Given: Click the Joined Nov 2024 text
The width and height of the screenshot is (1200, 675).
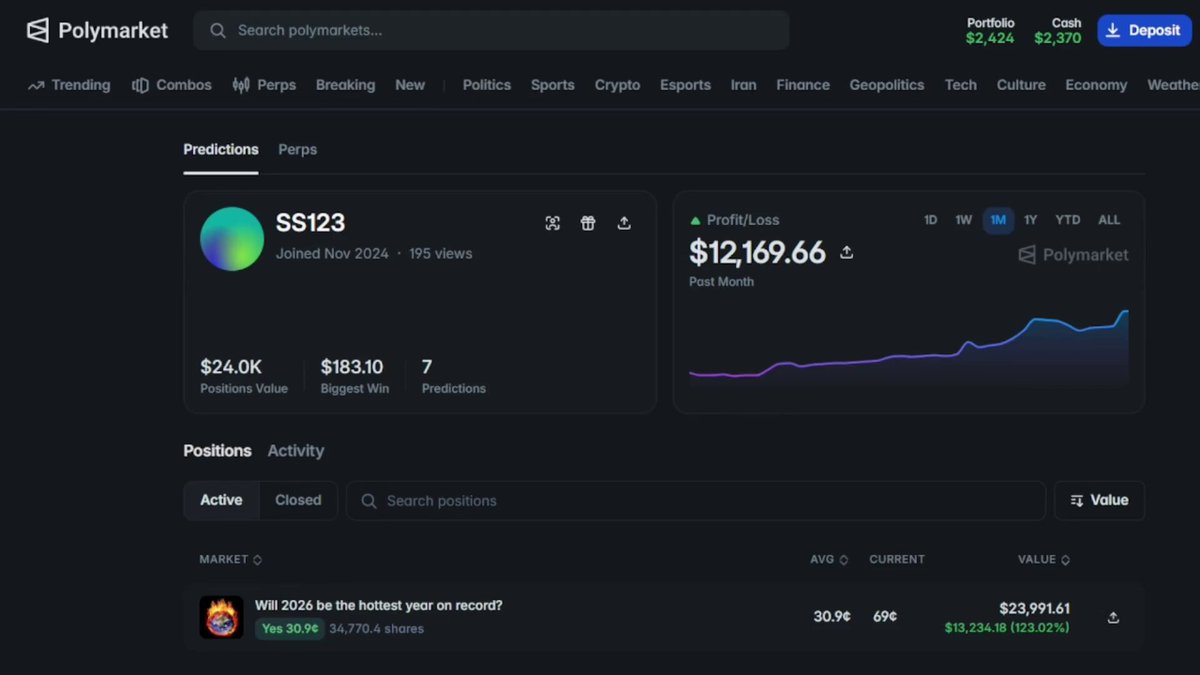Looking at the screenshot, I should [332, 254].
